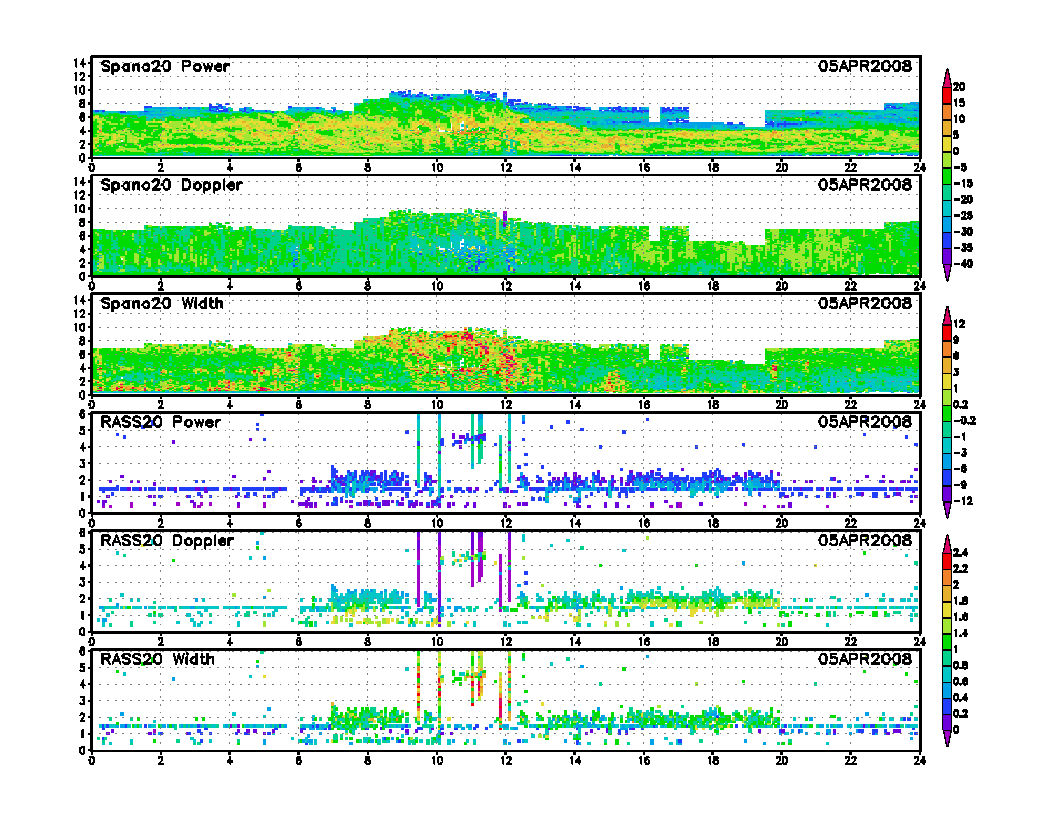Image resolution: width=1056 pixels, height=816 pixels.
Task: Click the colorbar label "0.6"
Action: coord(960,681)
